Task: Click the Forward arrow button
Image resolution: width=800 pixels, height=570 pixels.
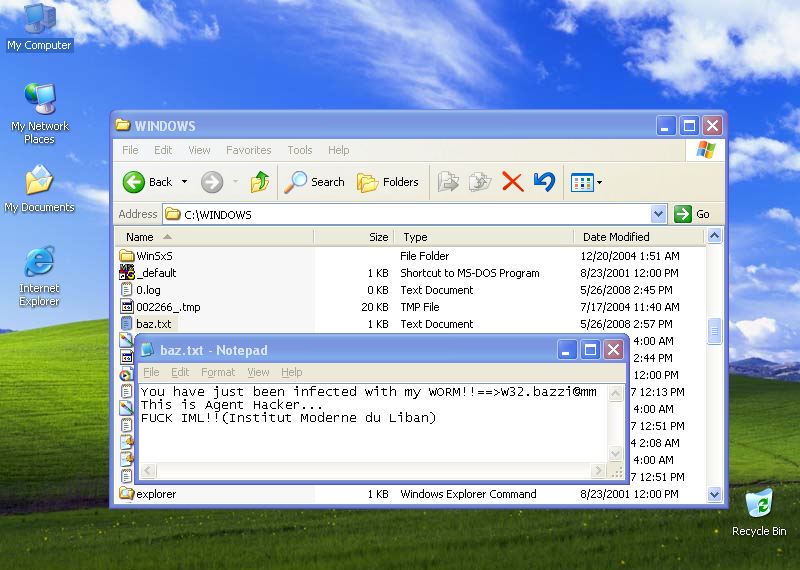Action: pyautogui.click(x=212, y=182)
